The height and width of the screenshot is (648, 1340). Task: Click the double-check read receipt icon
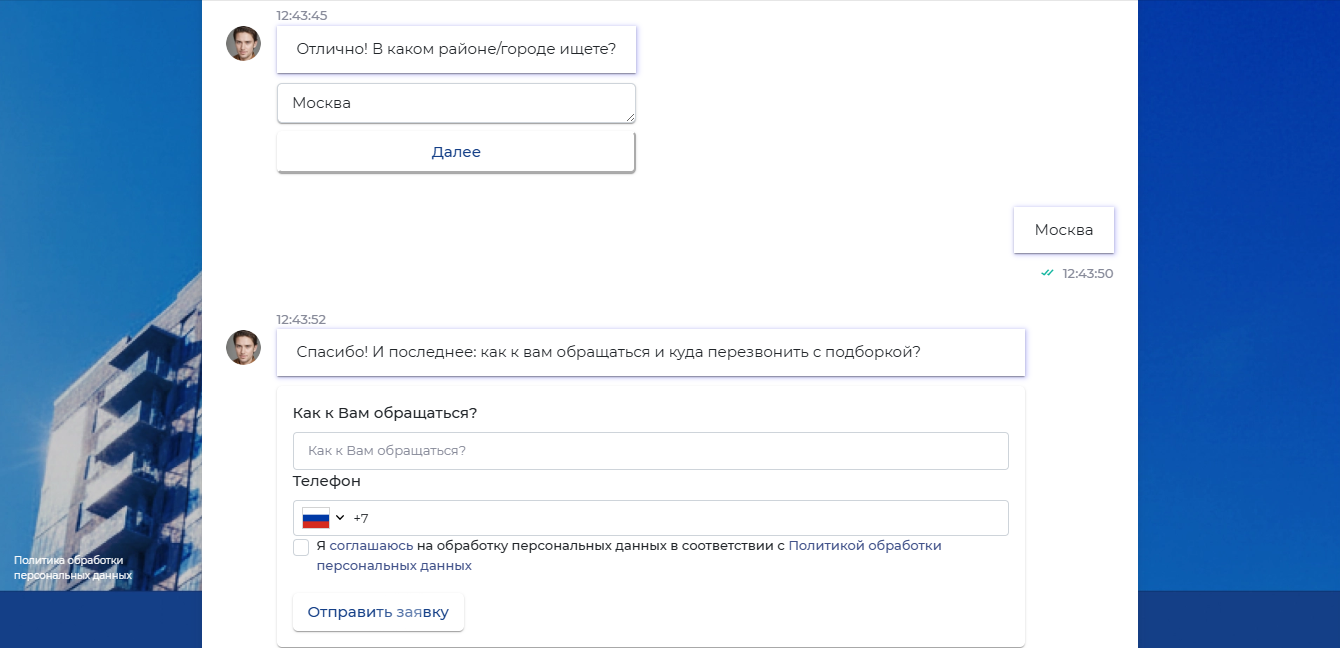1047,273
